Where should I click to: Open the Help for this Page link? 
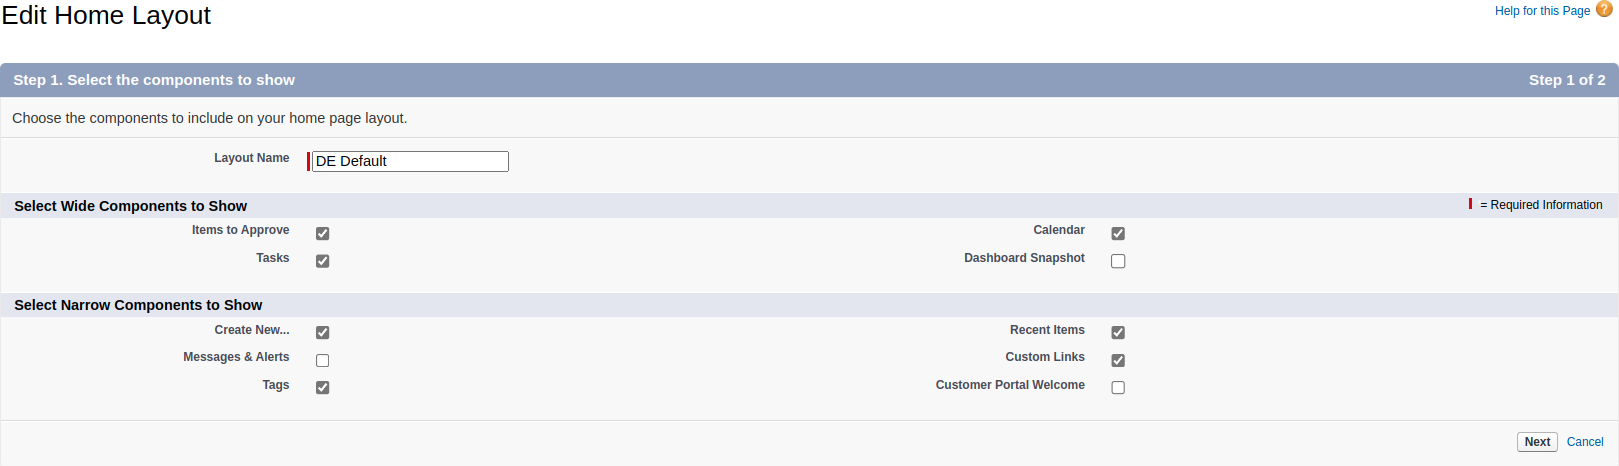pos(1542,11)
